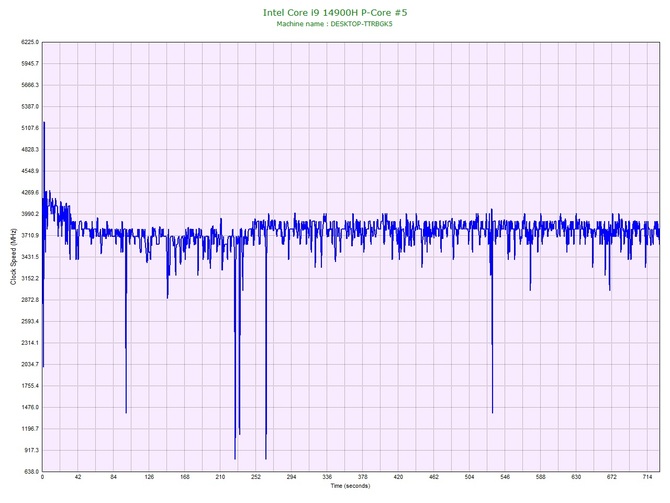Click the 546 tick on time axis

pyautogui.click(x=505, y=477)
